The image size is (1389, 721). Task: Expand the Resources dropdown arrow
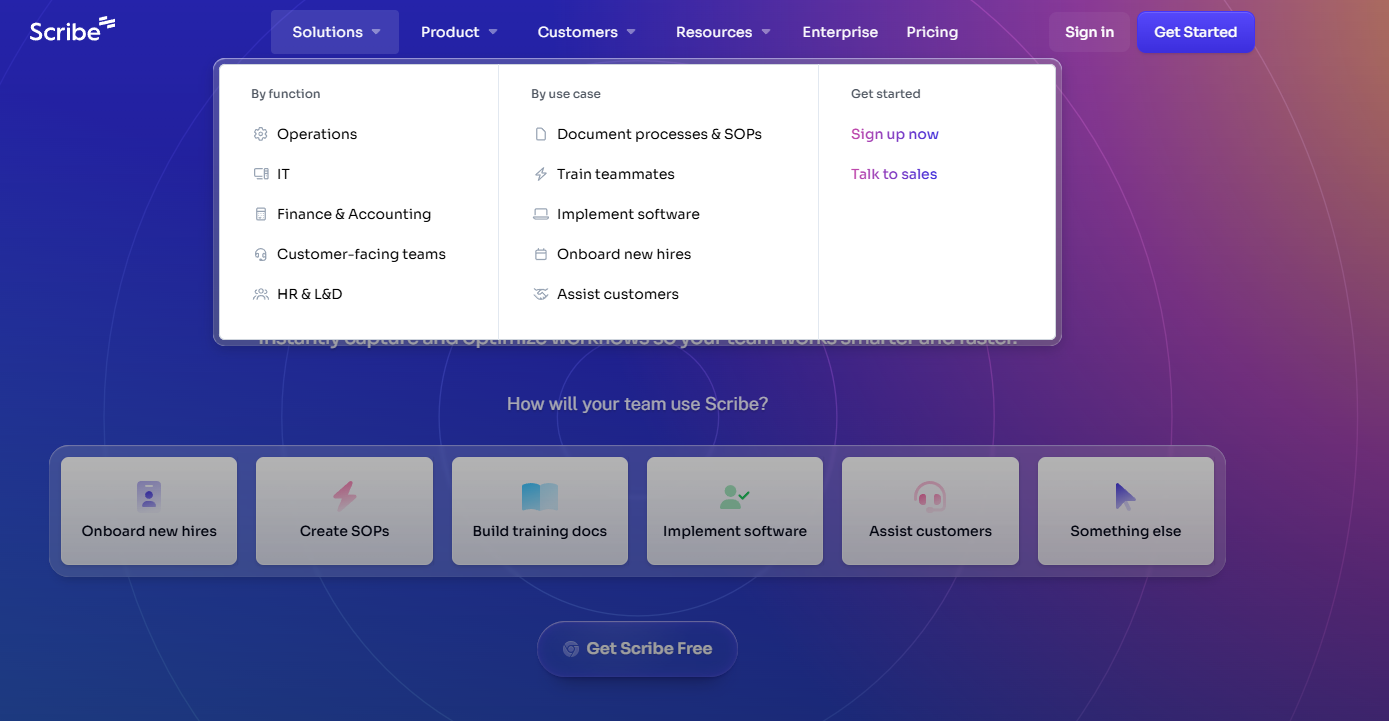tap(766, 32)
